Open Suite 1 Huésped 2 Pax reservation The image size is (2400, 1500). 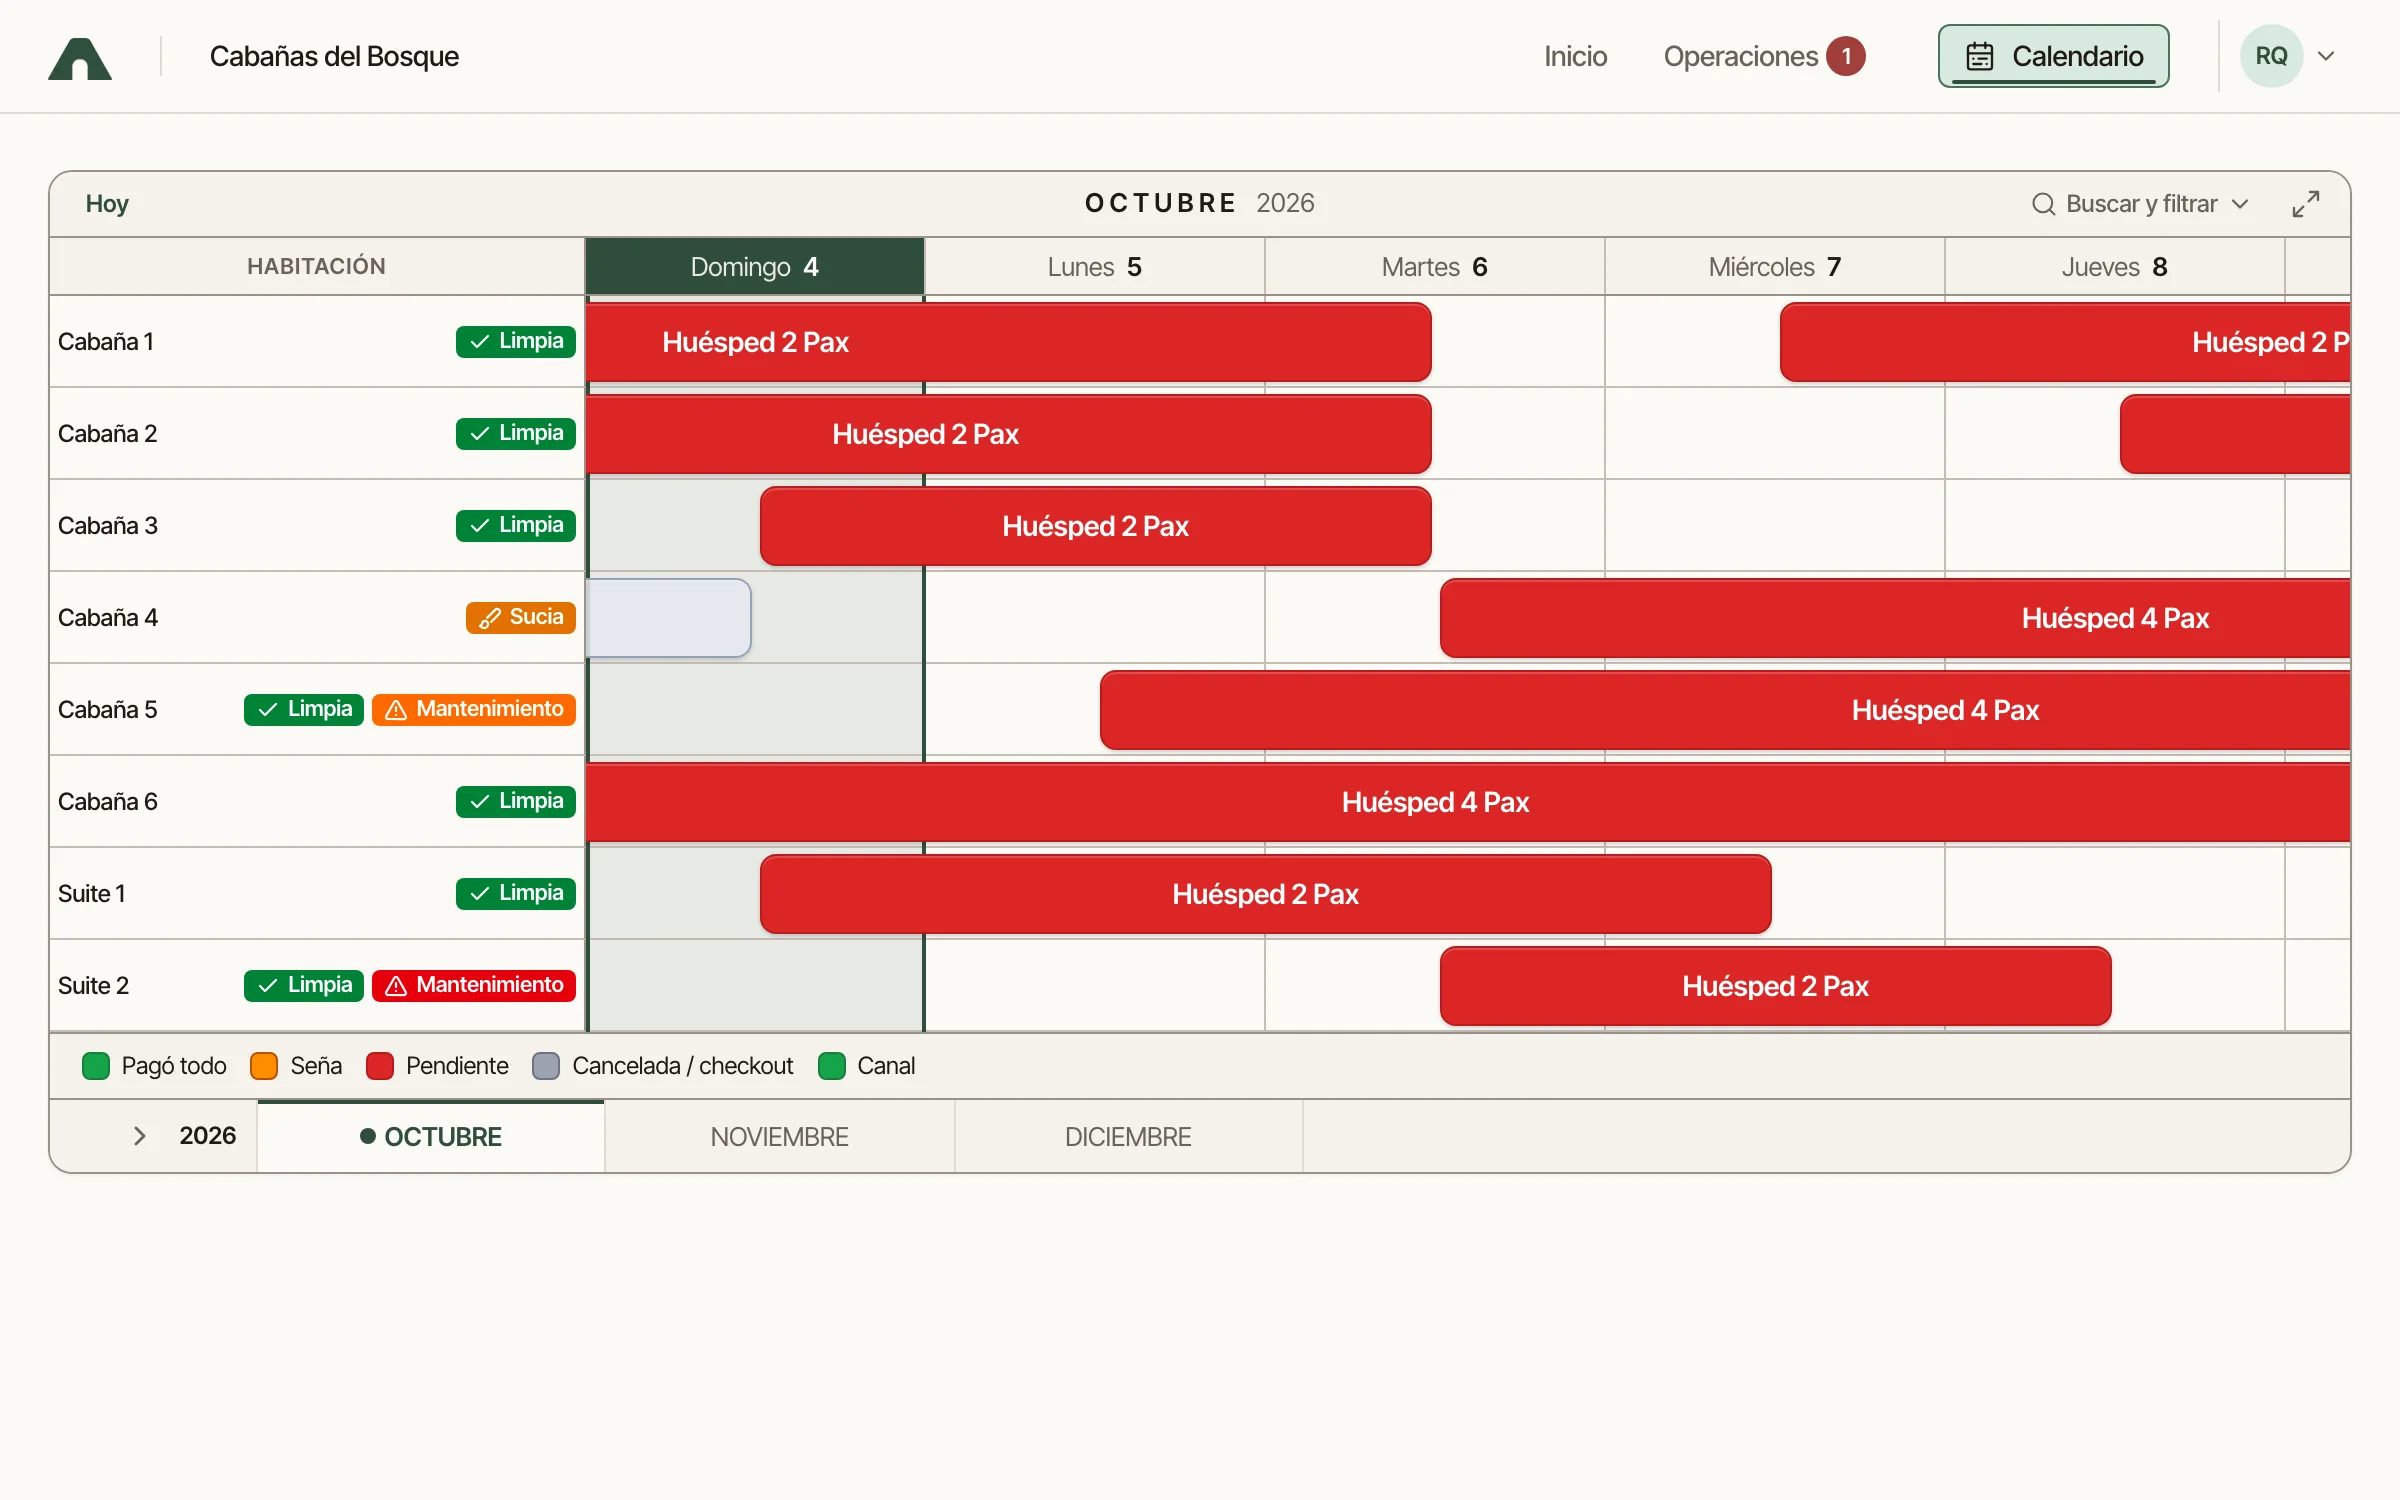(1266, 894)
